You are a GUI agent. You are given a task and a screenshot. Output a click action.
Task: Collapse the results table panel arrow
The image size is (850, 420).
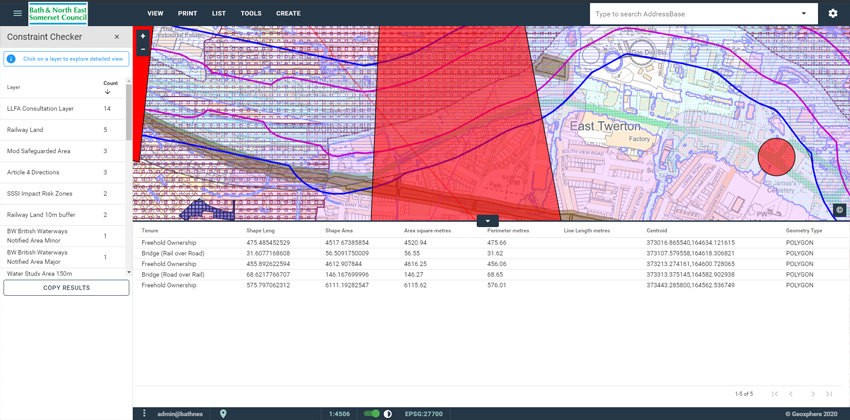tap(488, 221)
